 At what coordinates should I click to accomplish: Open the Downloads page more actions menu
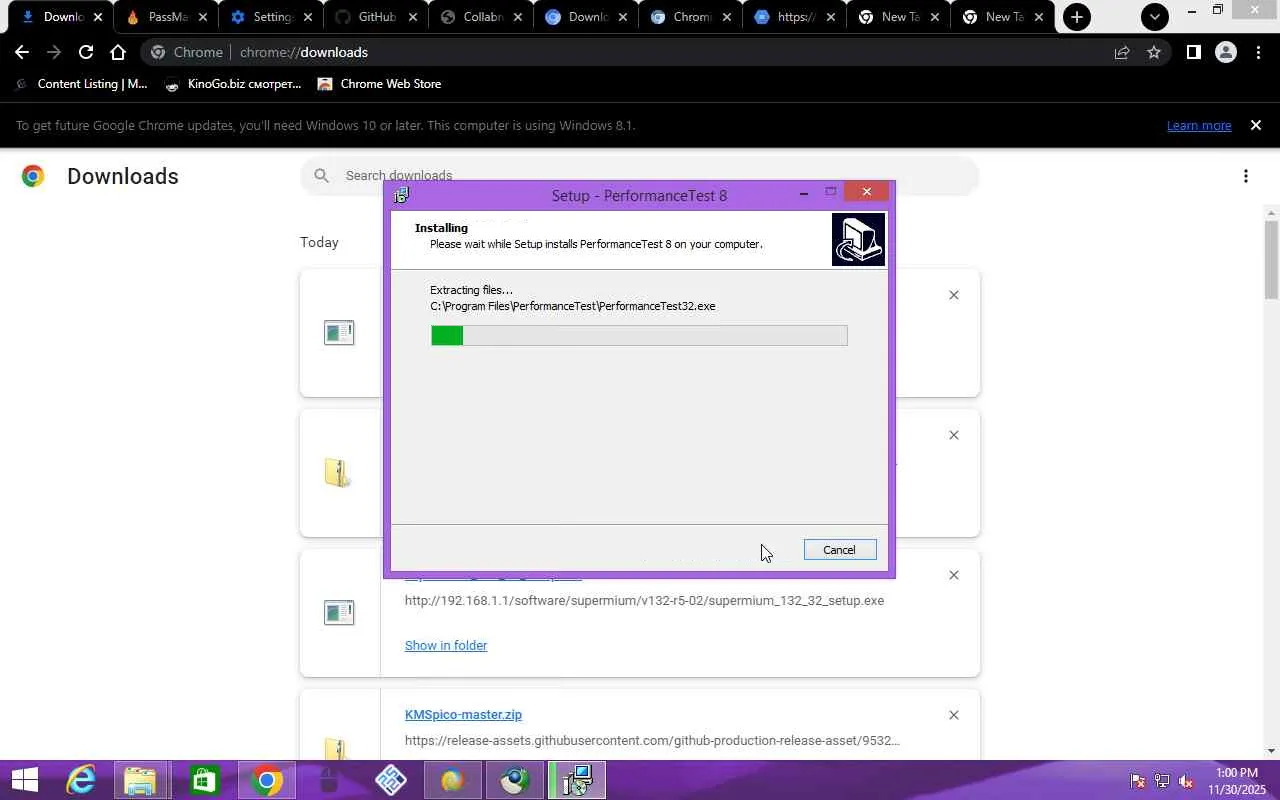click(x=1246, y=177)
